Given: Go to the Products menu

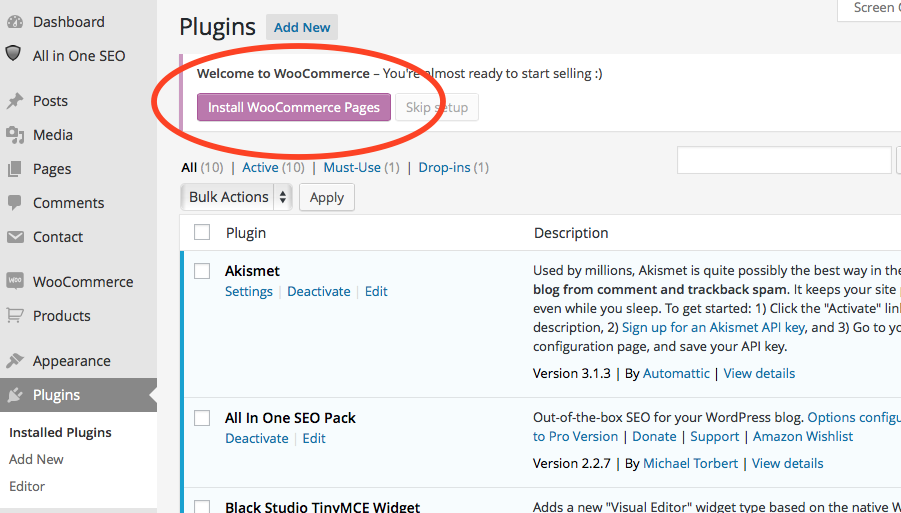Looking at the screenshot, I should click(61, 315).
